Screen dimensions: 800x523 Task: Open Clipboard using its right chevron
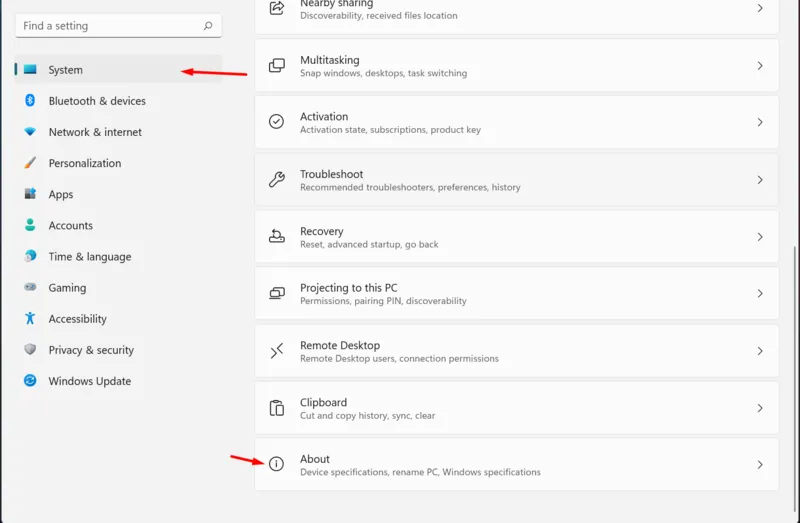[x=760, y=408]
